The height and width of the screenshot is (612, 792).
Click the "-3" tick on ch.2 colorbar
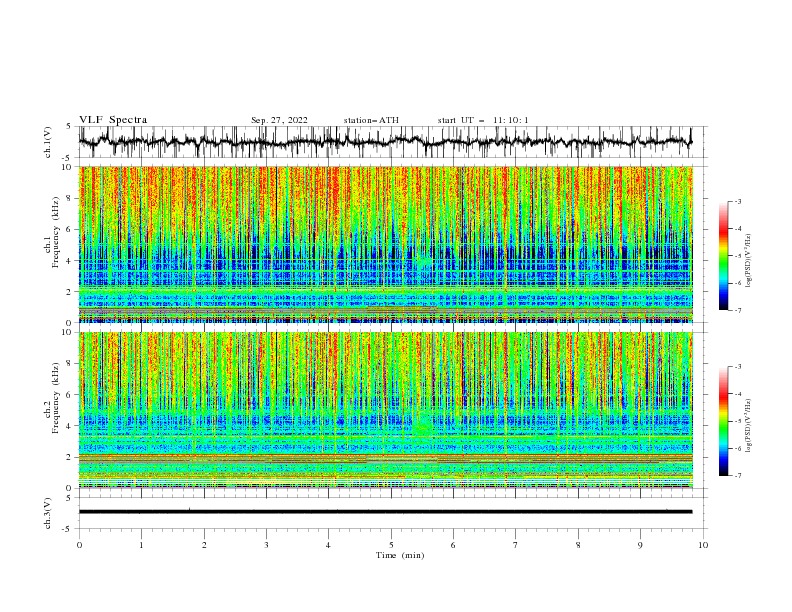737,367
